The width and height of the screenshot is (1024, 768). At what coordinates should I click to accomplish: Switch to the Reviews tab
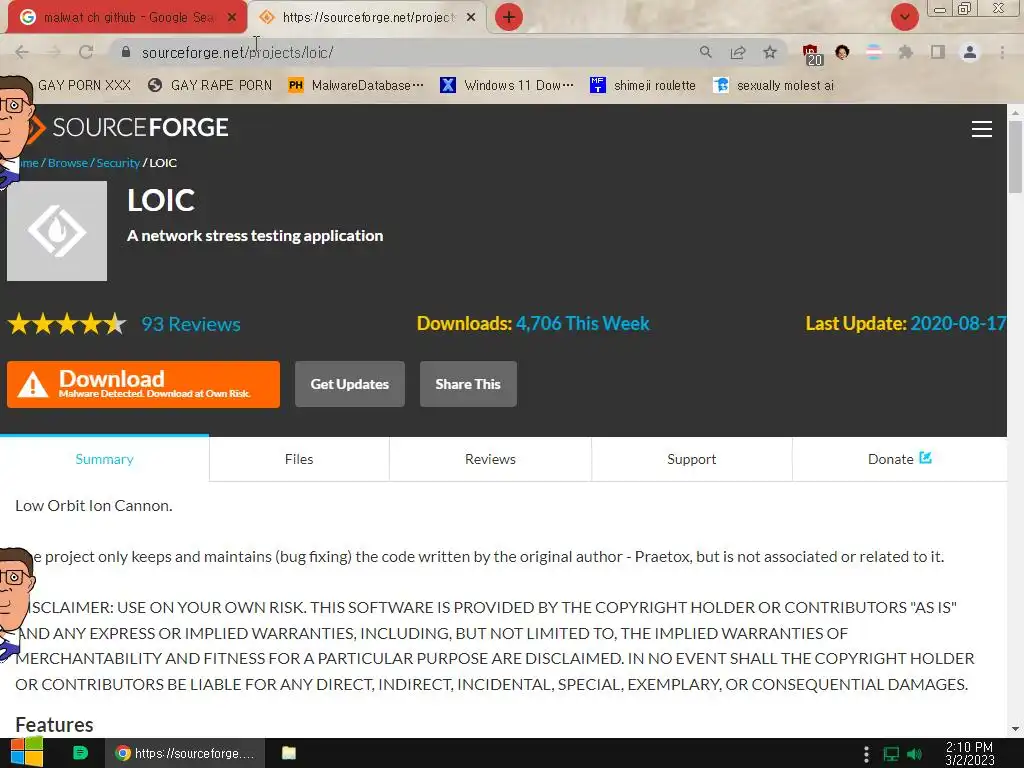[490, 459]
